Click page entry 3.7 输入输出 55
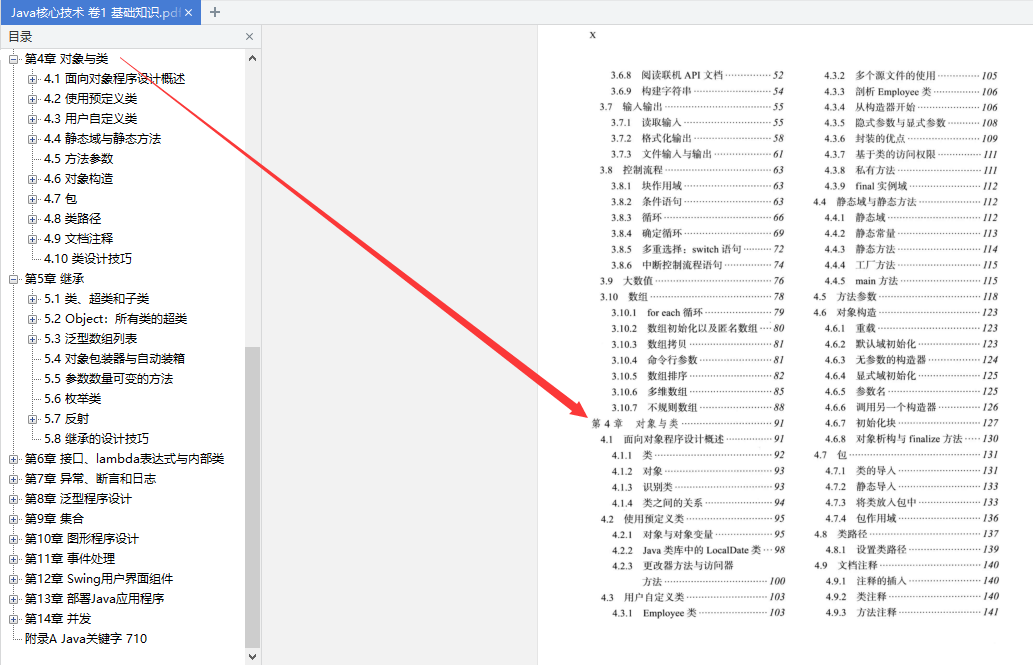The width and height of the screenshot is (1033, 665). point(692,107)
